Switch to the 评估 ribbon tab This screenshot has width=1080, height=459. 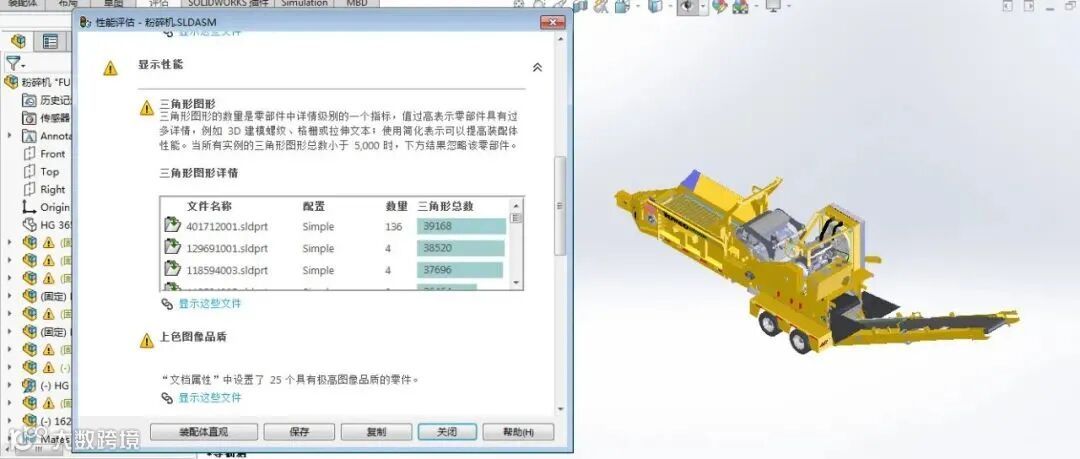pyautogui.click(x=158, y=3)
